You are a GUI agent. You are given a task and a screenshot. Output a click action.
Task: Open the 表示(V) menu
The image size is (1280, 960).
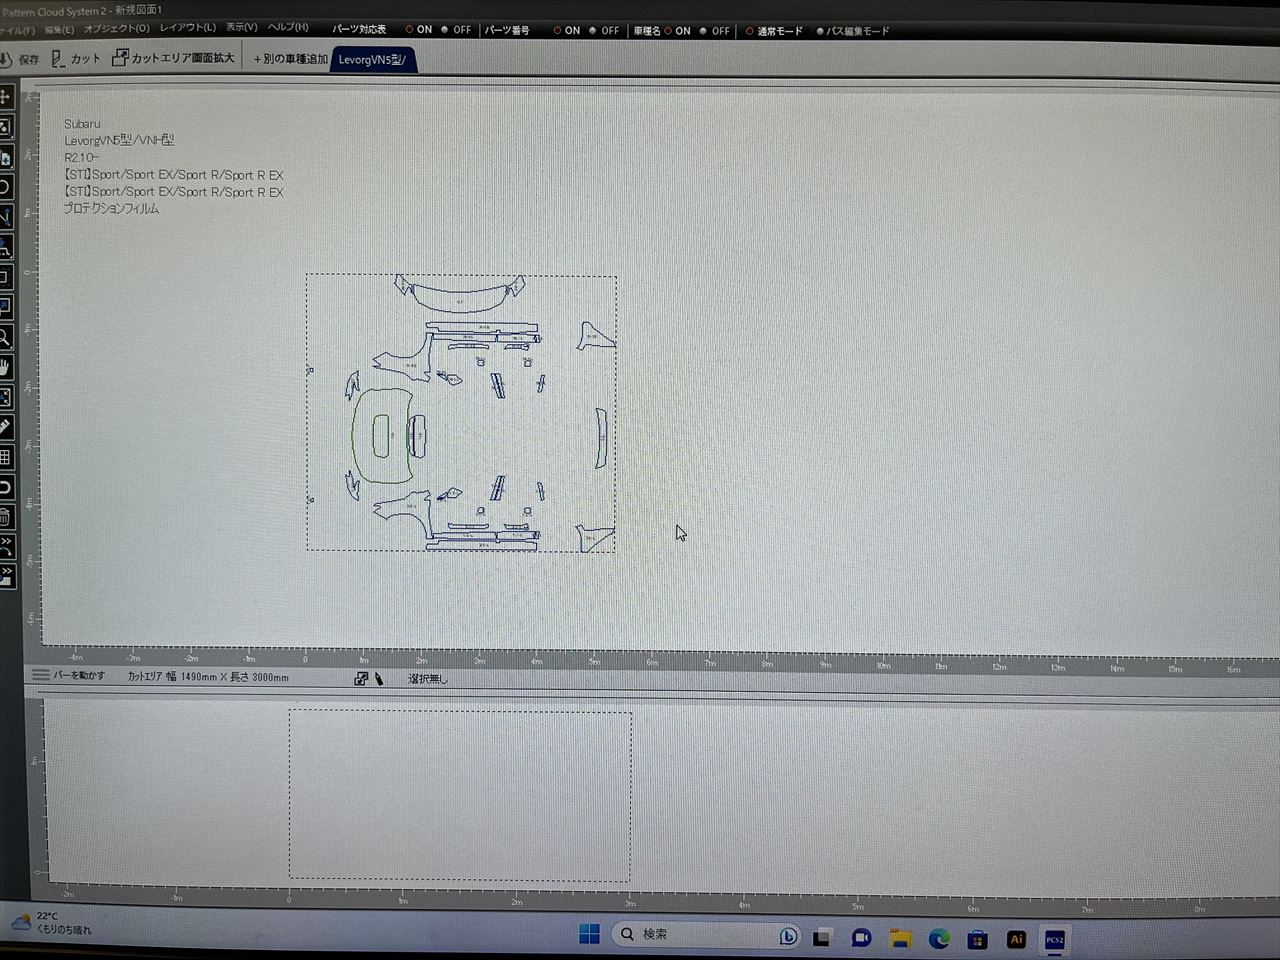click(242, 27)
